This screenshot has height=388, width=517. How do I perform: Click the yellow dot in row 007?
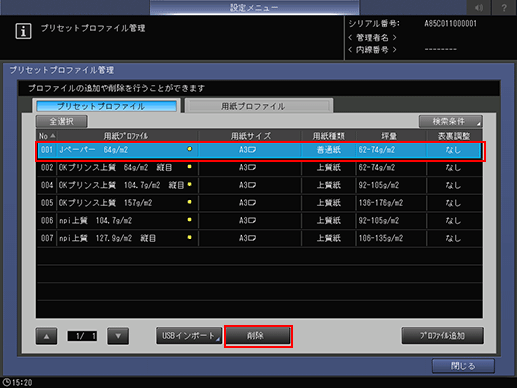pyautogui.click(x=190, y=237)
